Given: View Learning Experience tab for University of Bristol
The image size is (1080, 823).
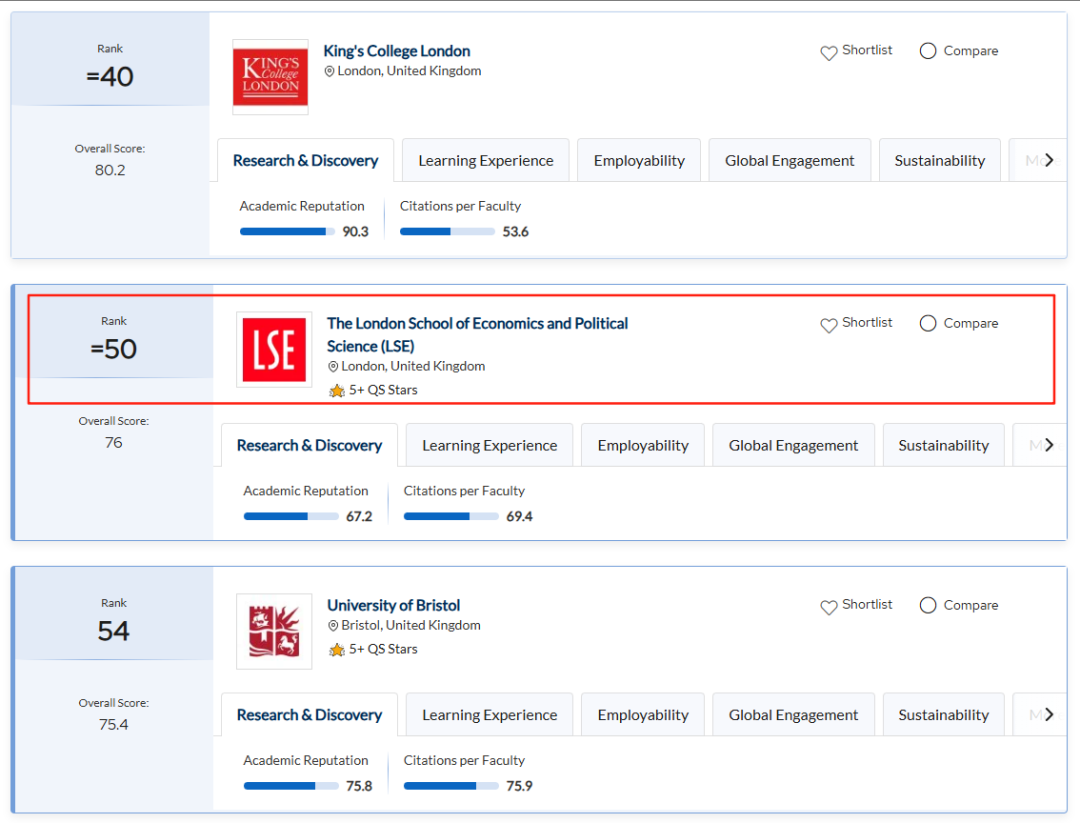Looking at the screenshot, I should click(490, 715).
